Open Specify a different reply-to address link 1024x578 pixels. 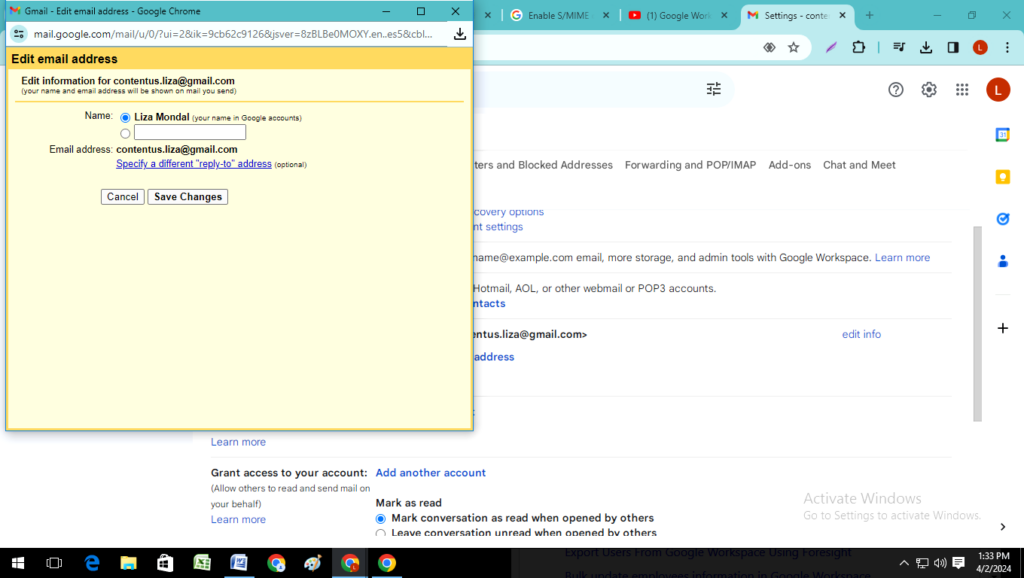click(x=193, y=163)
